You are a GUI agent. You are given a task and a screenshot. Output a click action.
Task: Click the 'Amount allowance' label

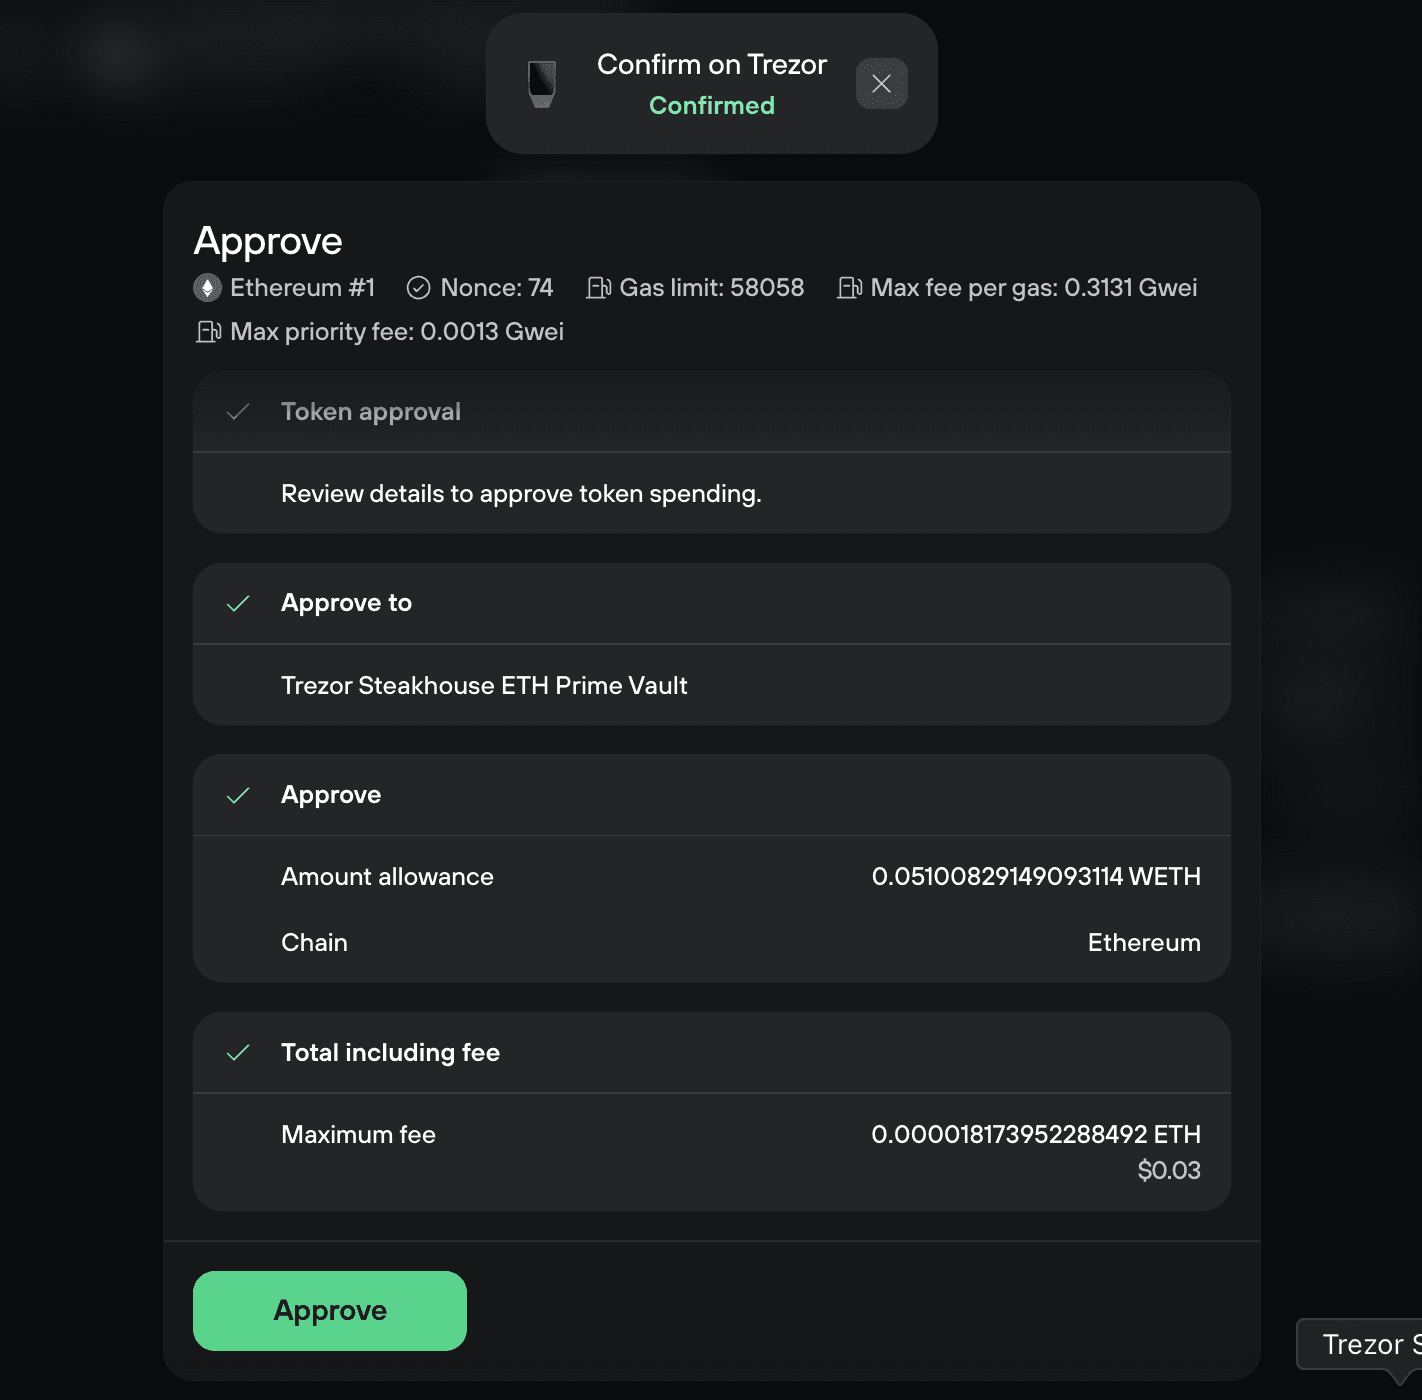(387, 877)
